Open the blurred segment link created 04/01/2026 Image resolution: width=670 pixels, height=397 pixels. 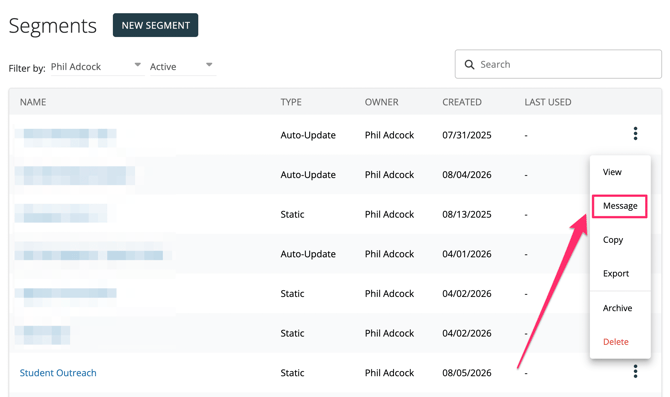(89, 255)
